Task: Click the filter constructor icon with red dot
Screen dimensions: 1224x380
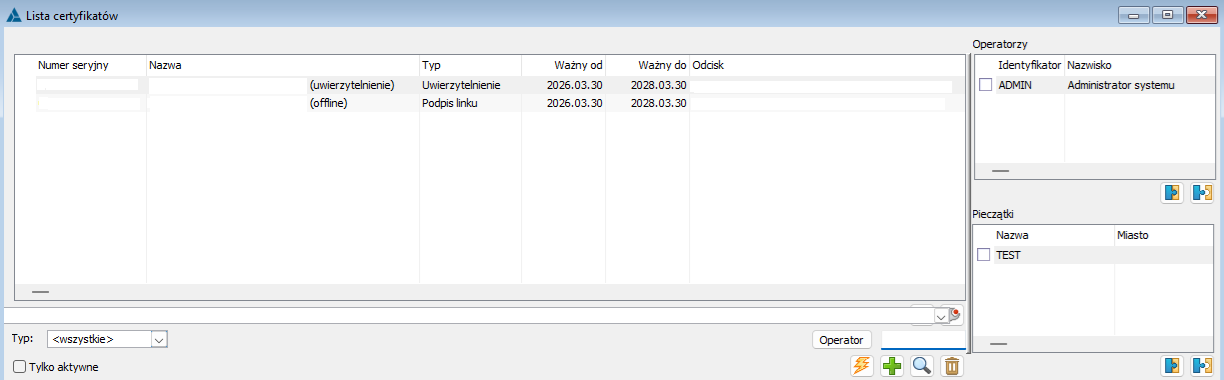Action: pyautogui.click(x=956, y=315)
